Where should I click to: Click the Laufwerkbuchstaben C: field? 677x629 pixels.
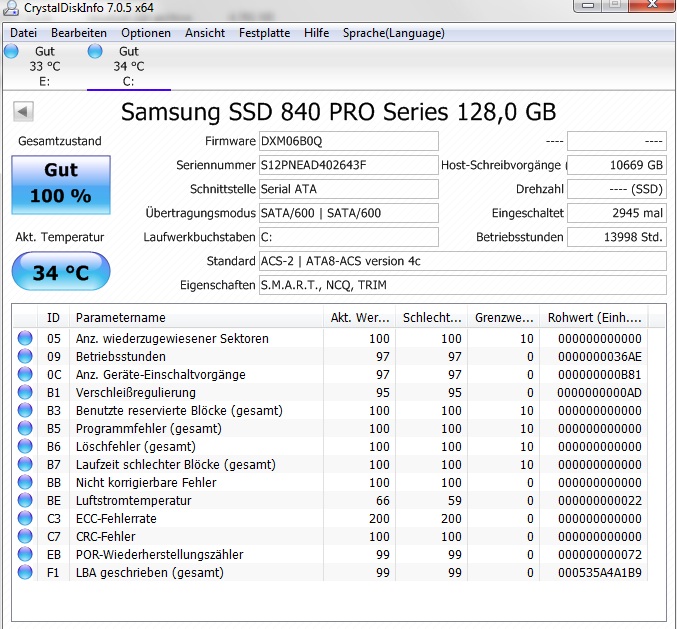[349, 237]
